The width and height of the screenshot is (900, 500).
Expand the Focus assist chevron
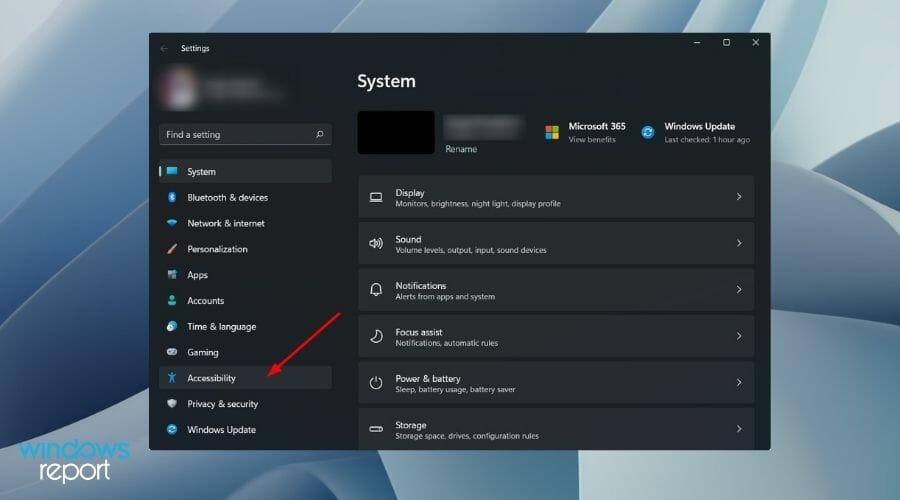coord(739,336)
